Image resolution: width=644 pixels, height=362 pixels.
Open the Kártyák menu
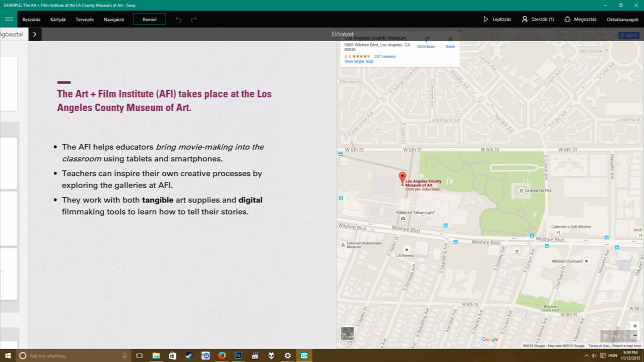pyautogui.click(x=58, y=19)
